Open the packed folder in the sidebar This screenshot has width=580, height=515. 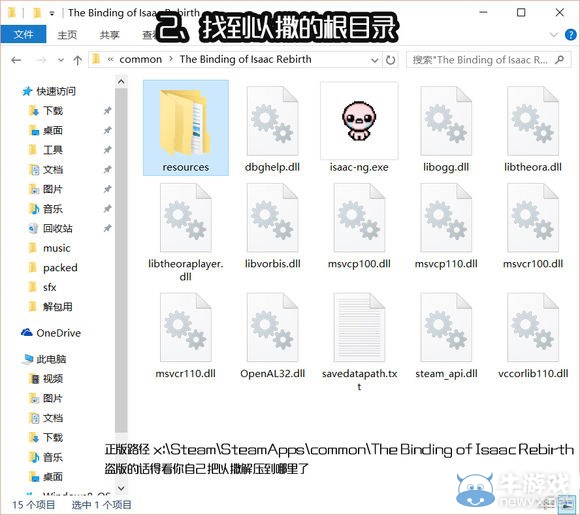53,267
